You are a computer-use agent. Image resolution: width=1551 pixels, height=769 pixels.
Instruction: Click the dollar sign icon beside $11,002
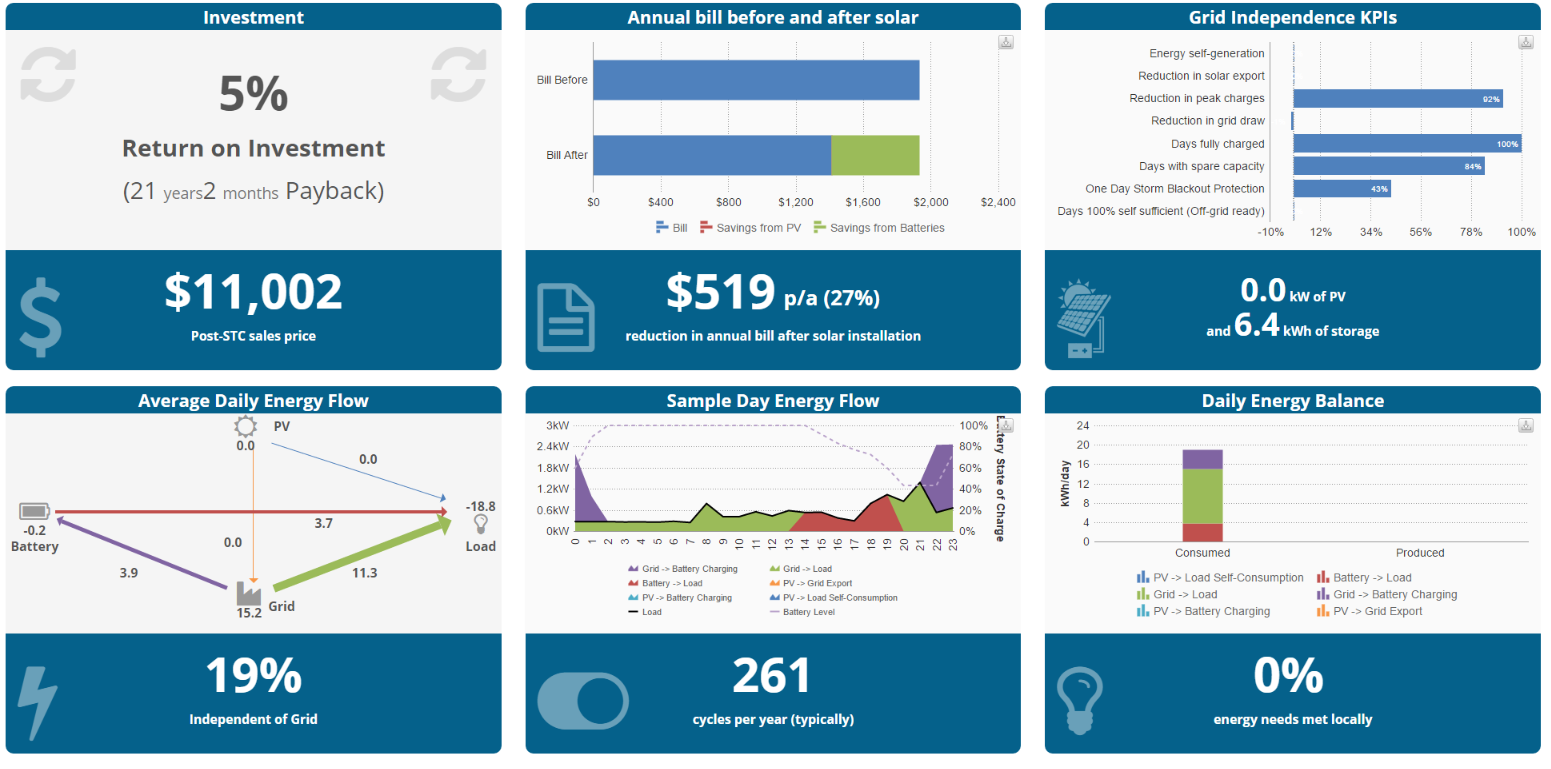41,320
